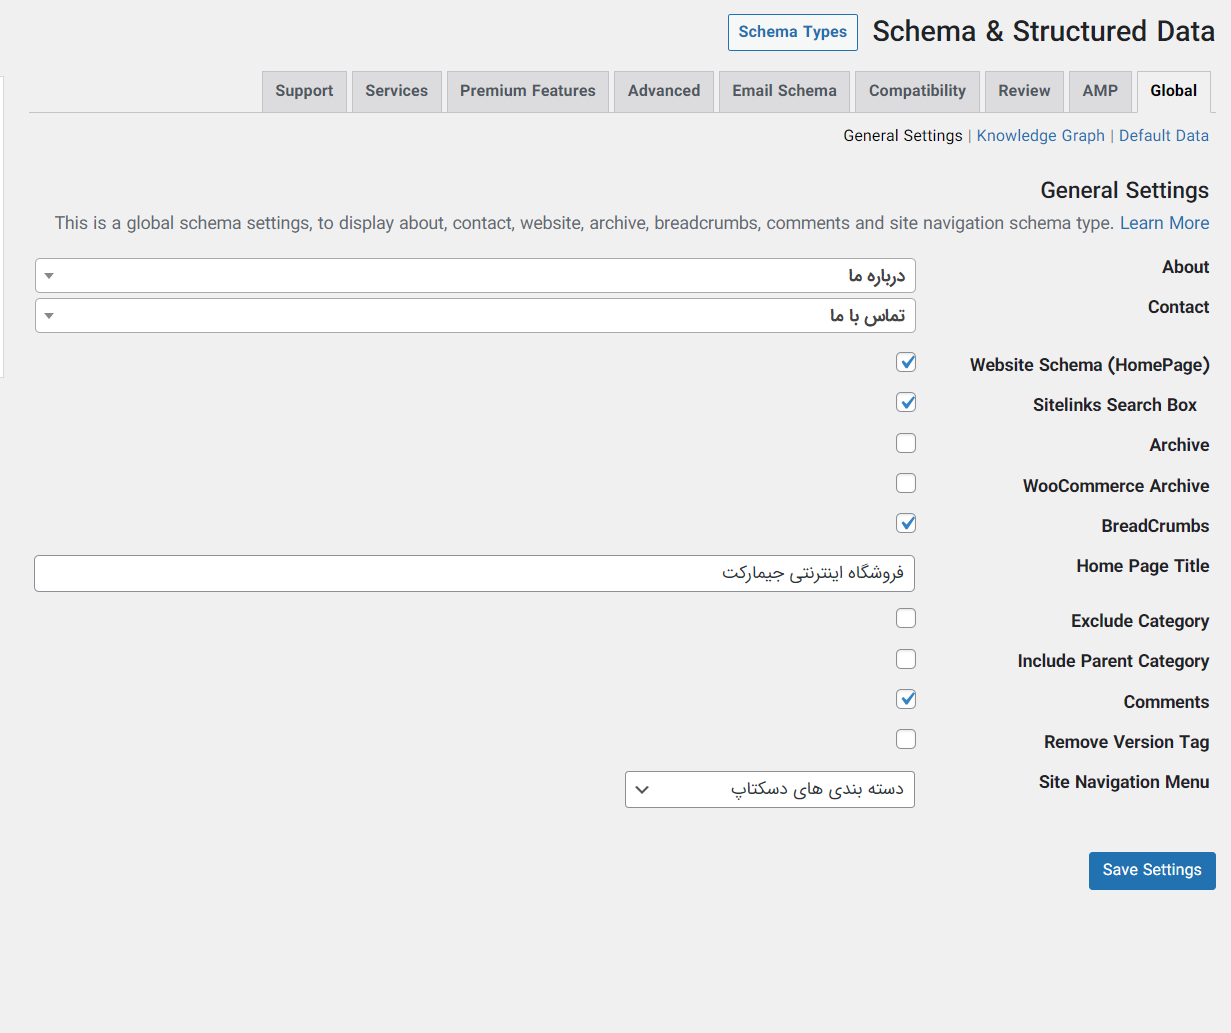Select the Email Schema tab
Screen dimensions: 1231x1033
[x=784, y=91]
